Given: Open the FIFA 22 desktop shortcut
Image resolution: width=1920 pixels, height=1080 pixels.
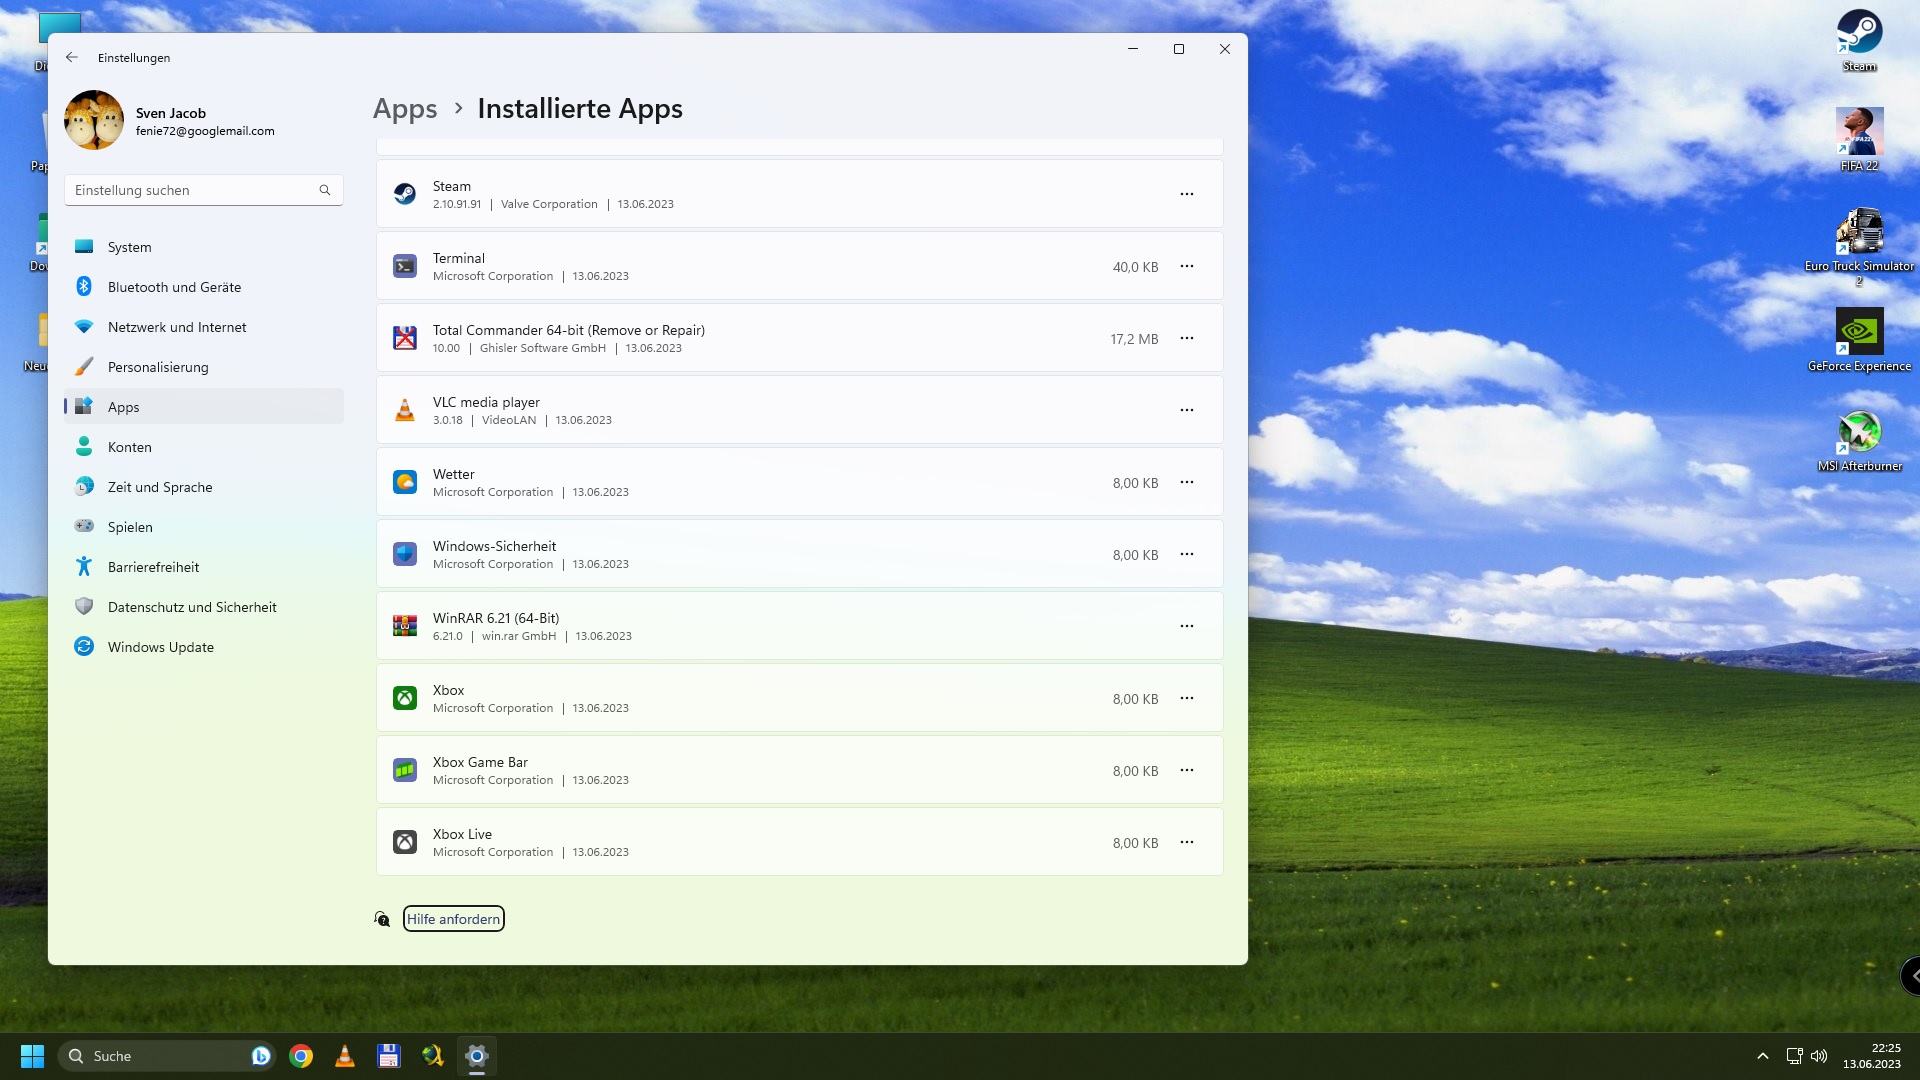Looking at the screenshot, I should (x=1860, y=140).
